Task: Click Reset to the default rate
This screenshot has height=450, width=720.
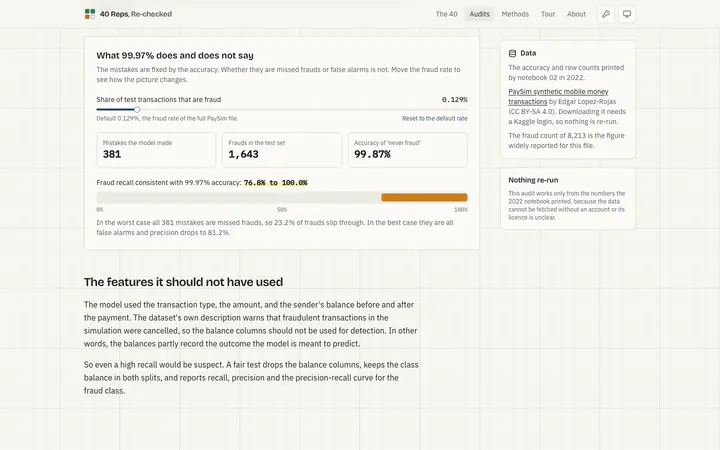Action: pyautogui.click(x=435, y=118)
